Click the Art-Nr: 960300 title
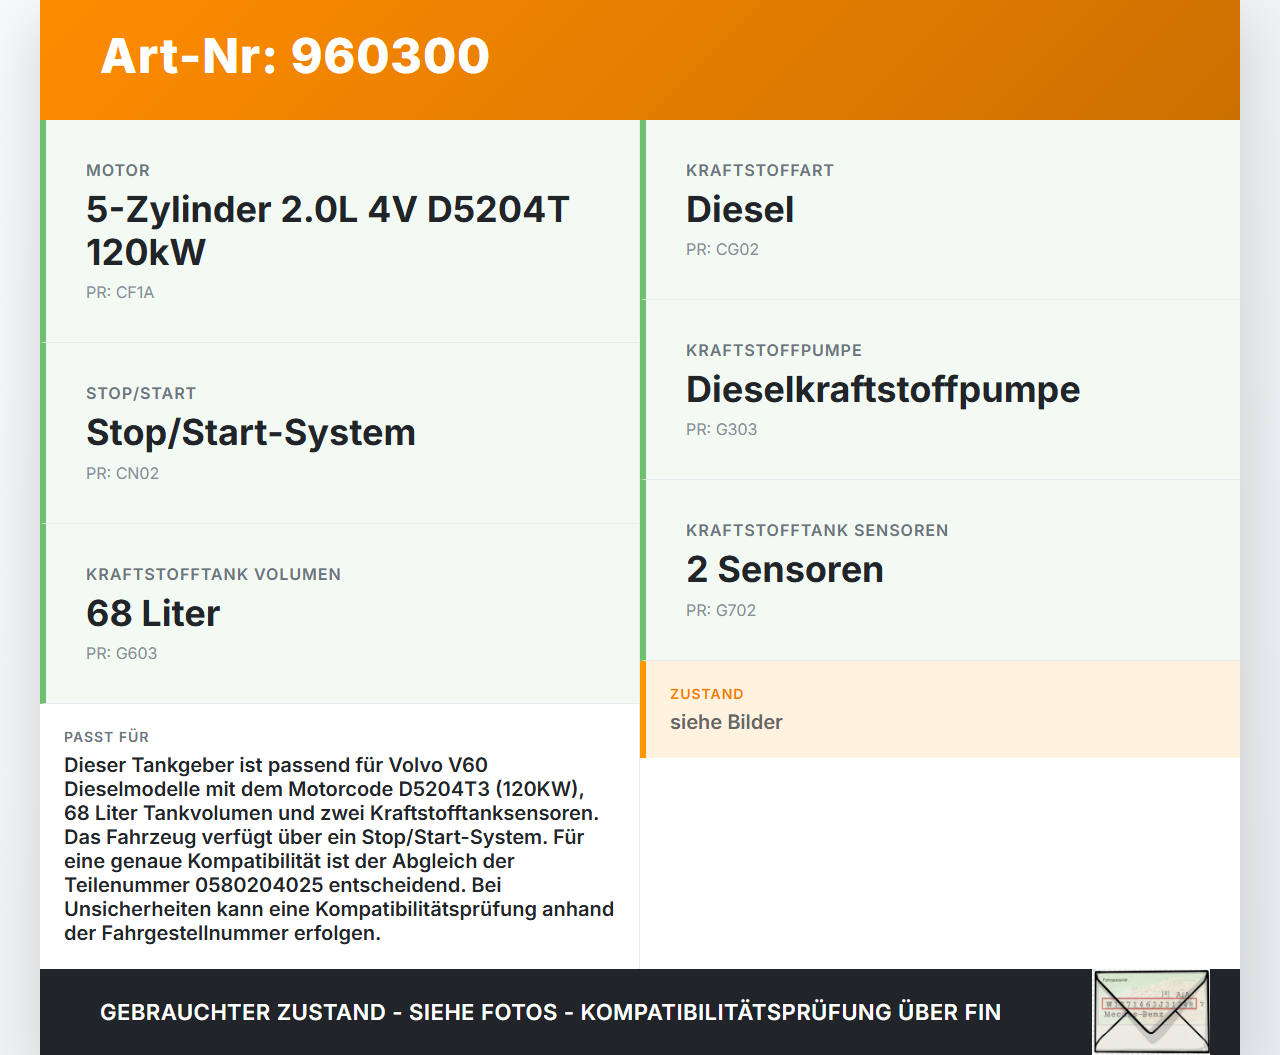 click(294, 57)
